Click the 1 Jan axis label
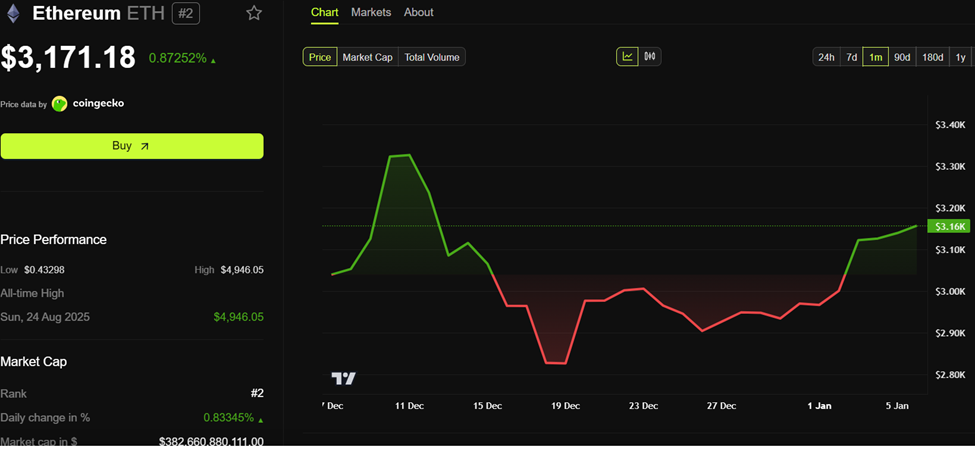975x450 pixels. click(820, 406)
